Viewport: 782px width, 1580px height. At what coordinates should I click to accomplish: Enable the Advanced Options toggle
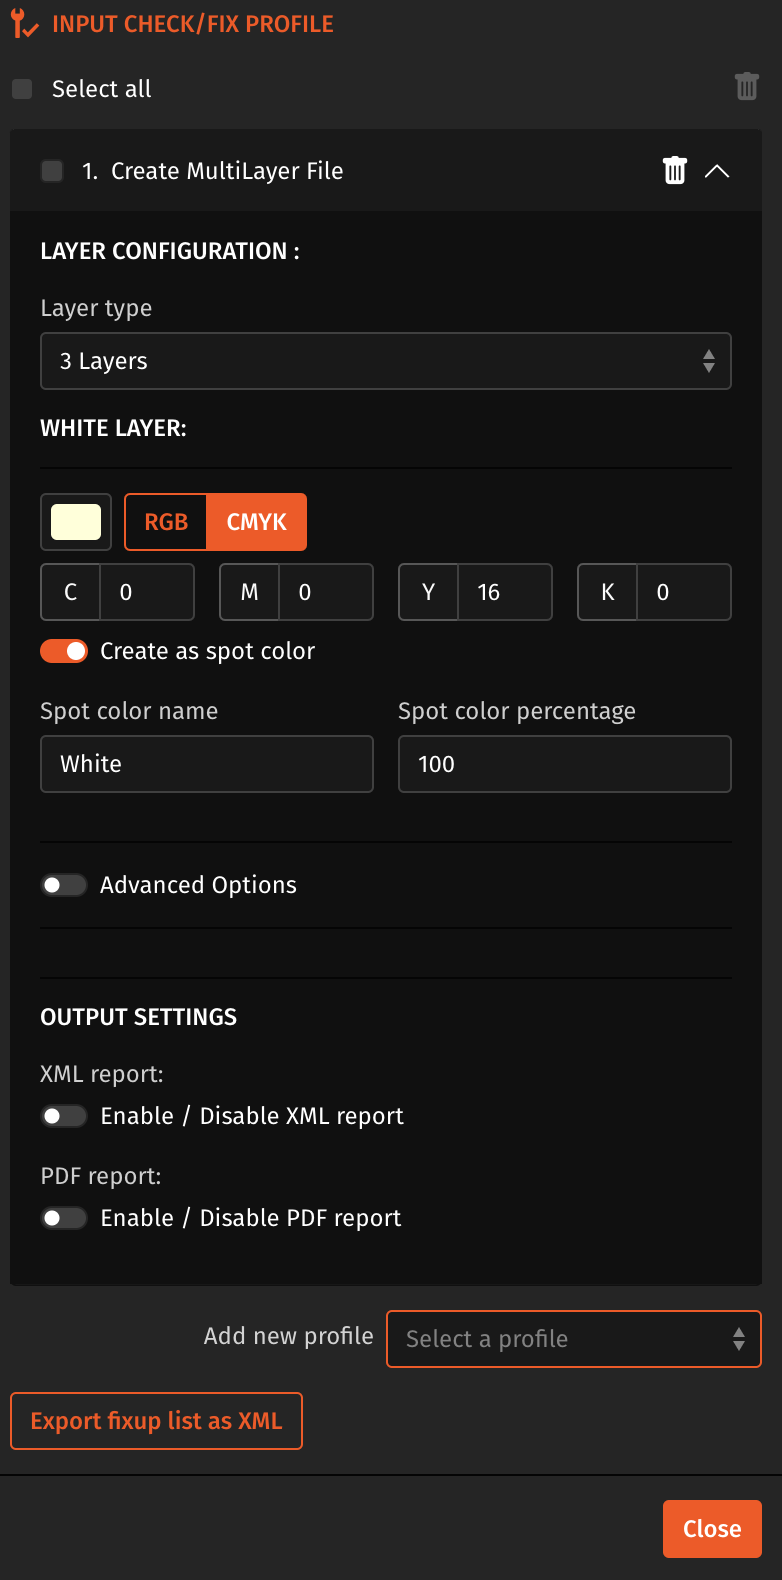[x=64, y=884]
